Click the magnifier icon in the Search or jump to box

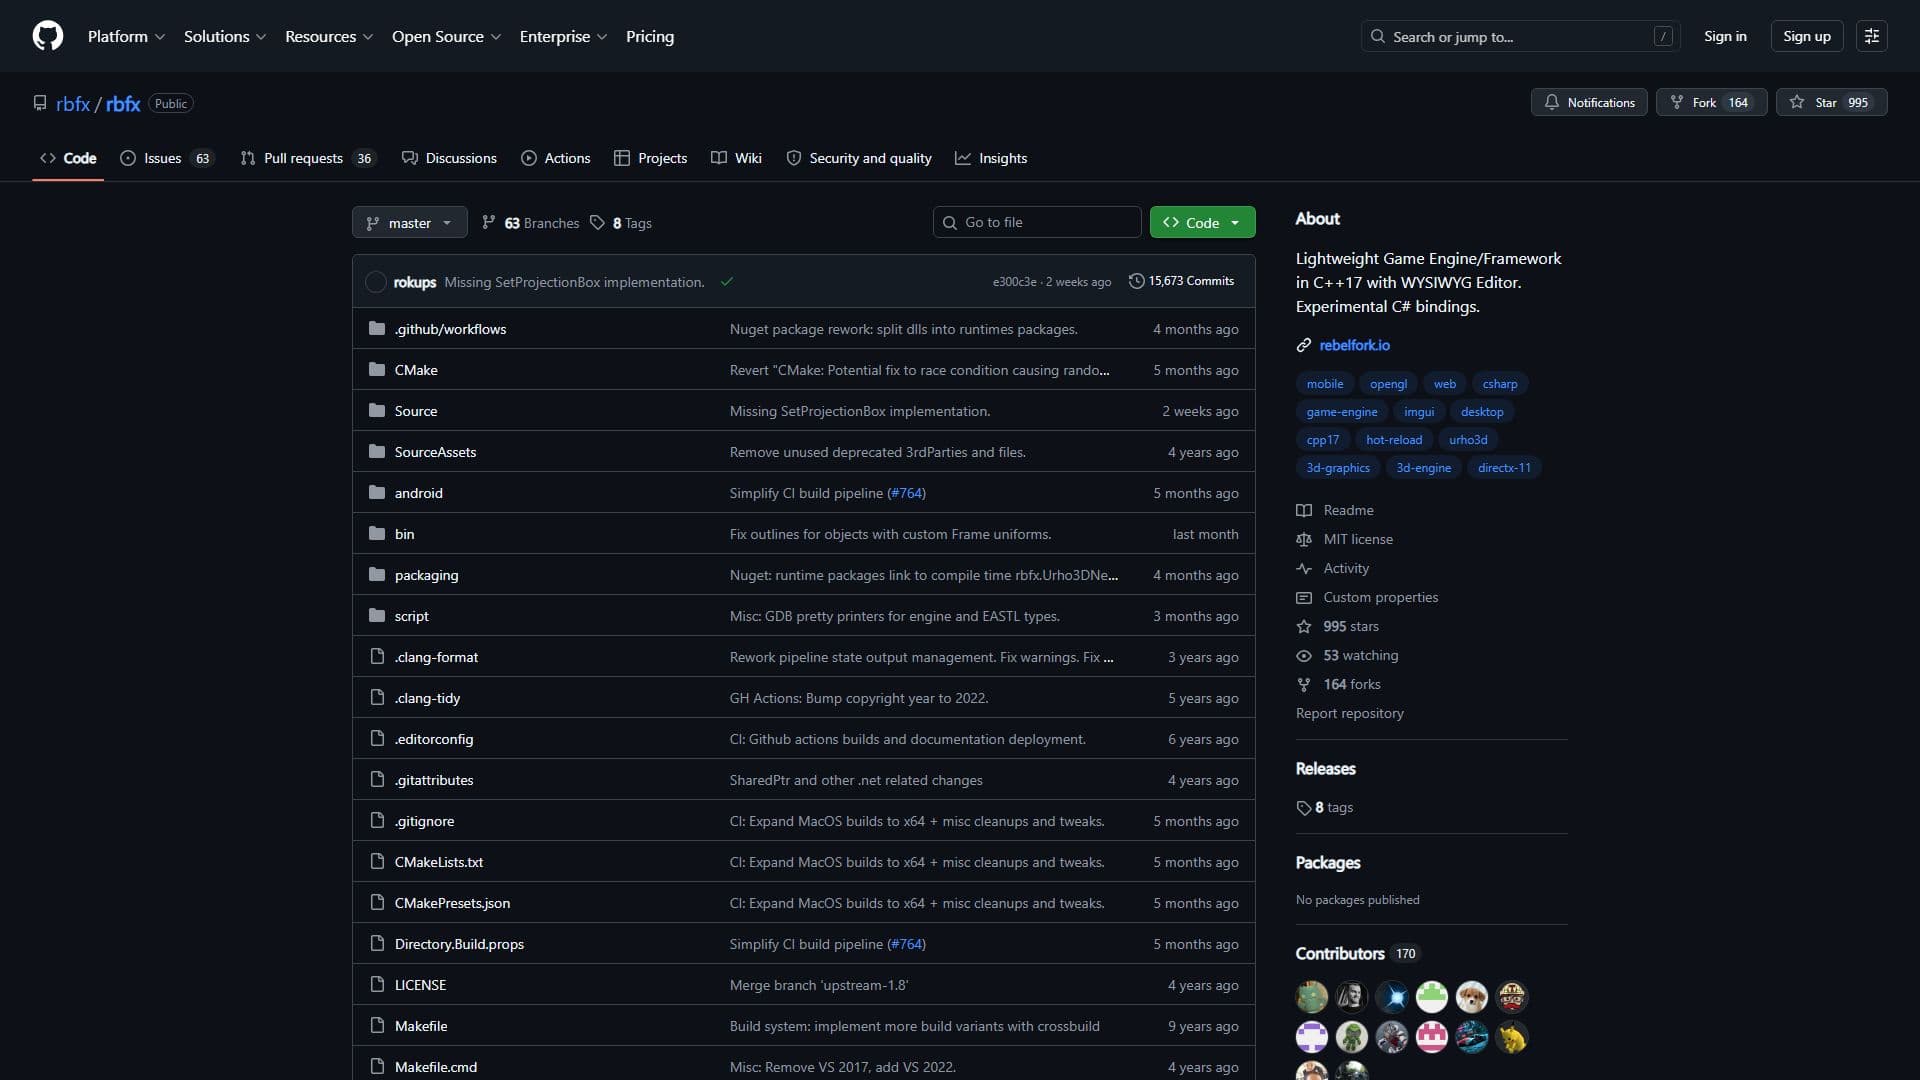click(x=1378, y=36)
